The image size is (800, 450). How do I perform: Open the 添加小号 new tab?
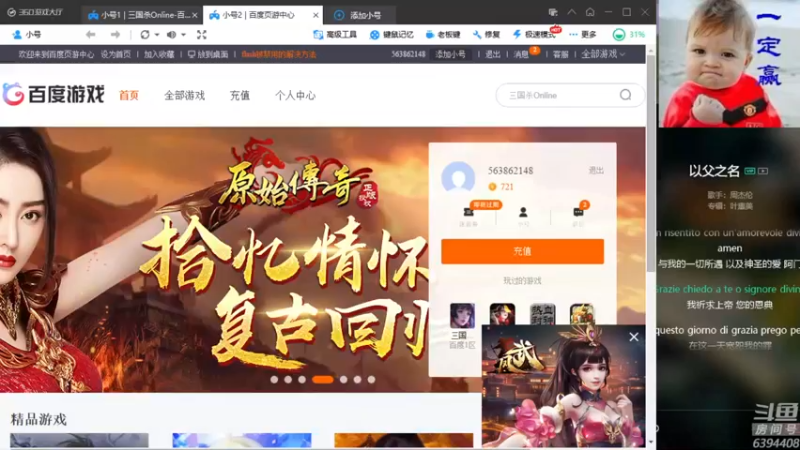point(358,15)
